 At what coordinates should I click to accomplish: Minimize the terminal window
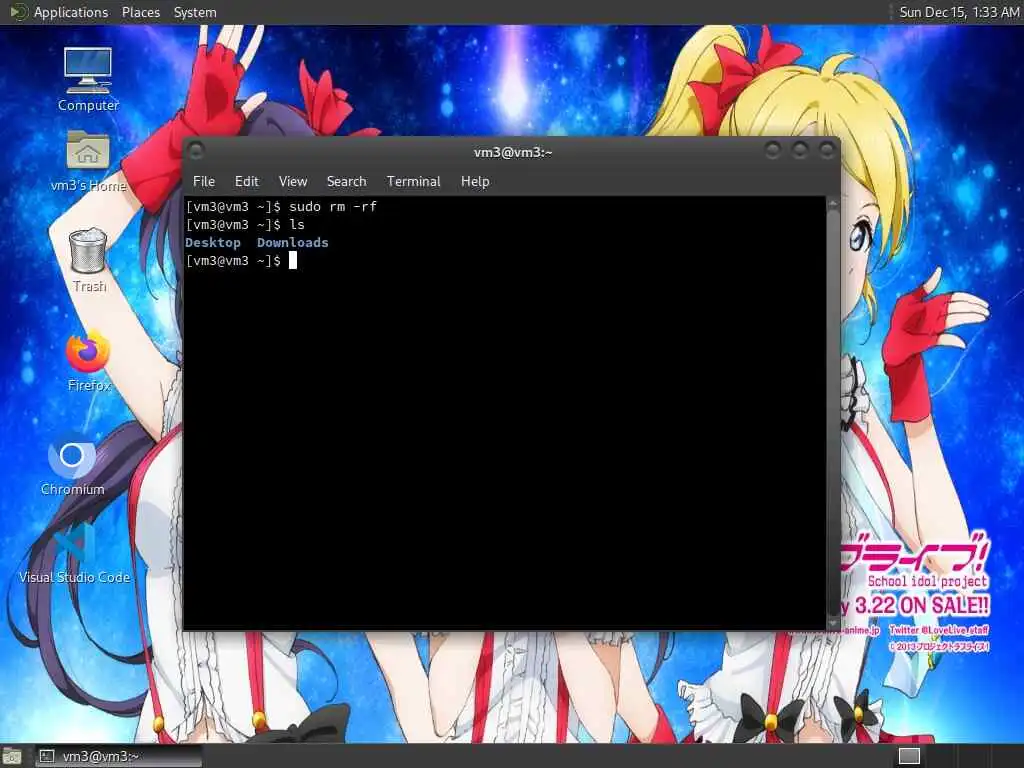pos(773,150)
